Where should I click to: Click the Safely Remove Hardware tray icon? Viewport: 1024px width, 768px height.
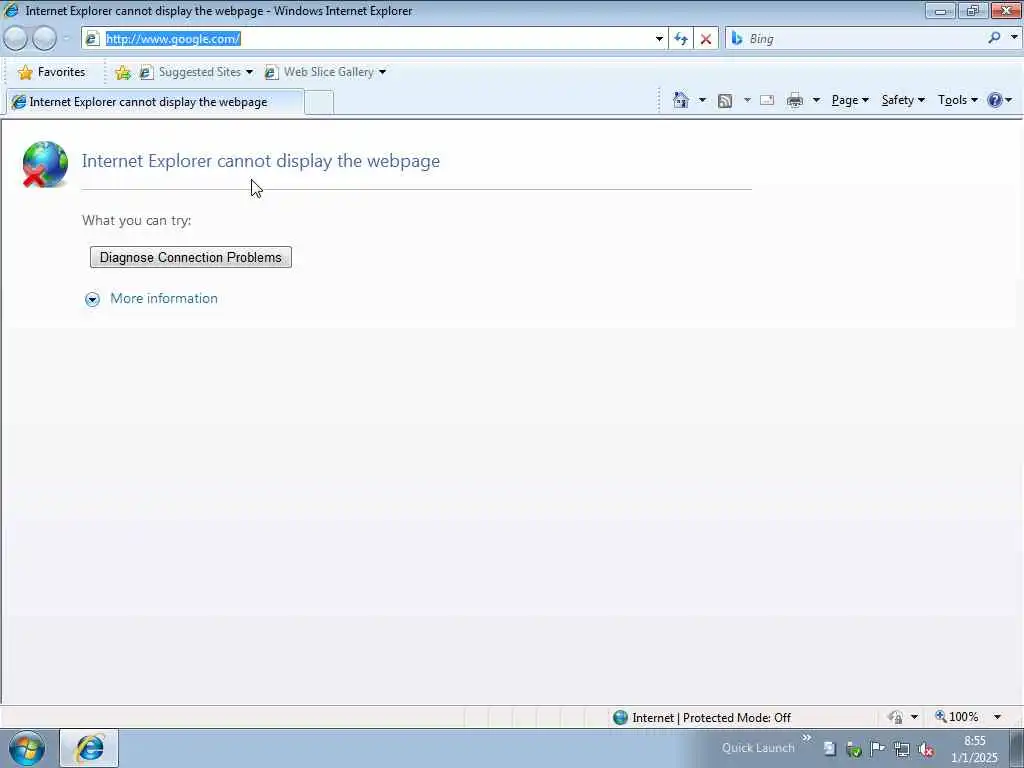click(x=854, y=749)
